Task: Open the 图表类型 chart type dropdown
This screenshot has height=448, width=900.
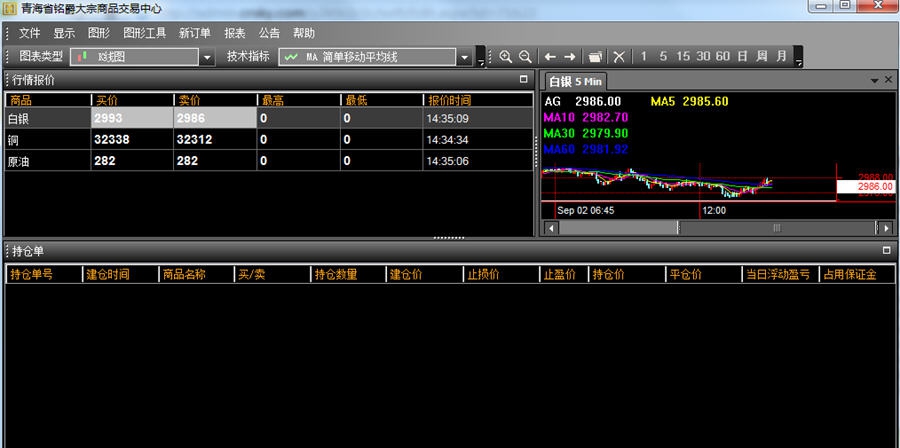Action: point(208,57)
